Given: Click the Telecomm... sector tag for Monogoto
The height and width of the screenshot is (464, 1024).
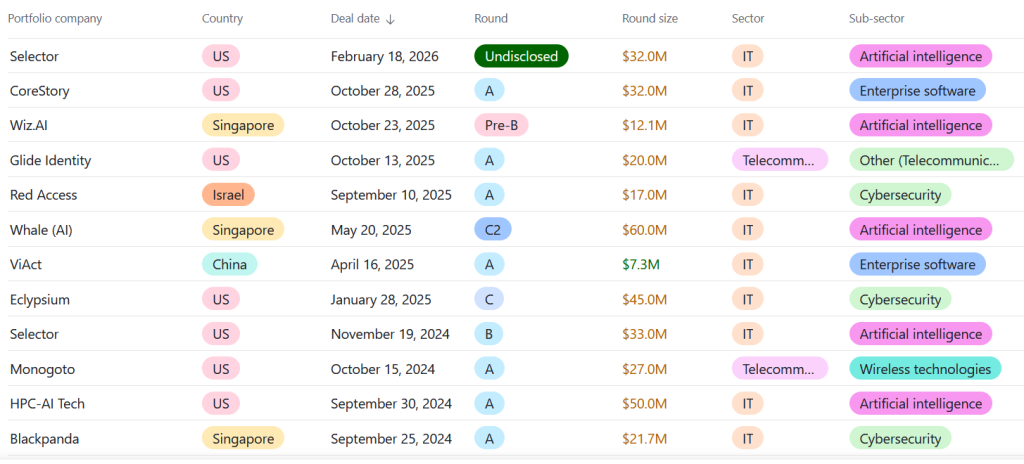Looking at the screenshot, I should pyautogui.click(x=779, y=369).
